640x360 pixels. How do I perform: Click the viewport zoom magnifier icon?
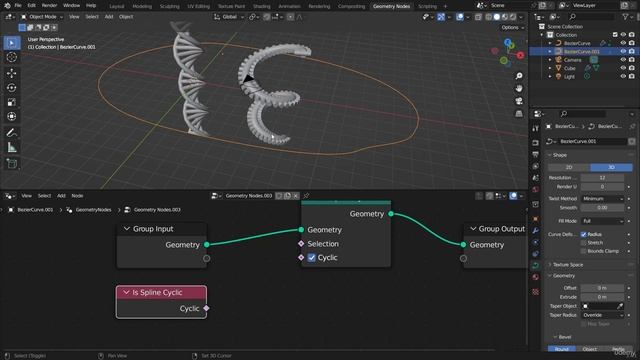(x=519, y=76)
